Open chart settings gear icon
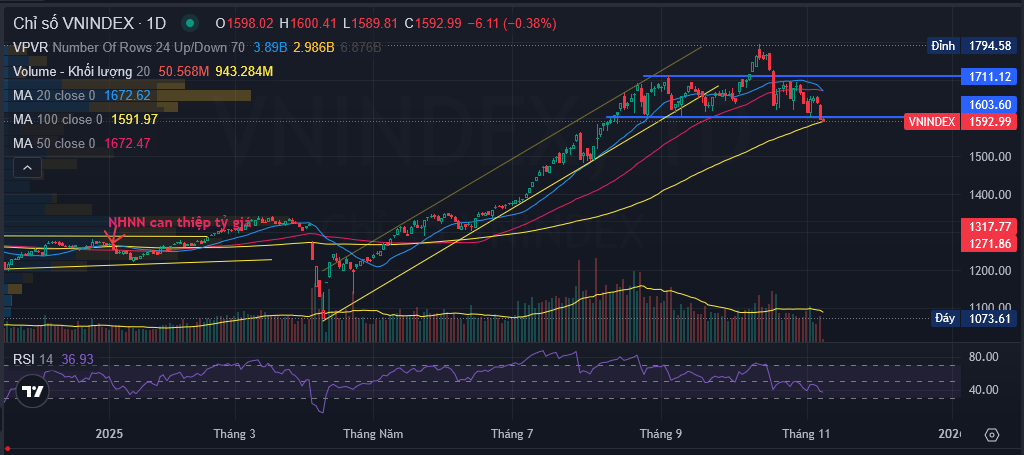The image size is (1024, 455). pyautogui.click(x=991, y=435)
